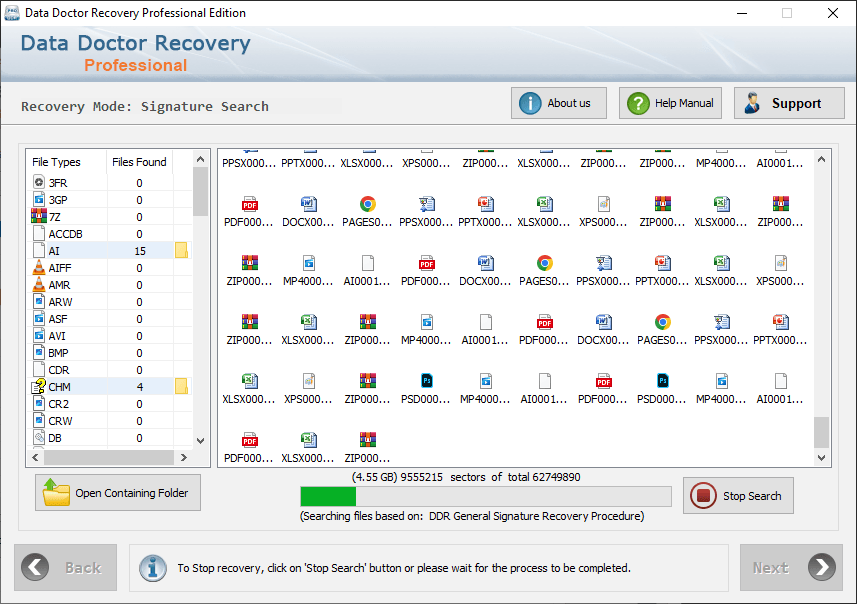This screenshot has width=857, height=604.
Task: Select the CR2 file type icon
Action: [39, 403]
